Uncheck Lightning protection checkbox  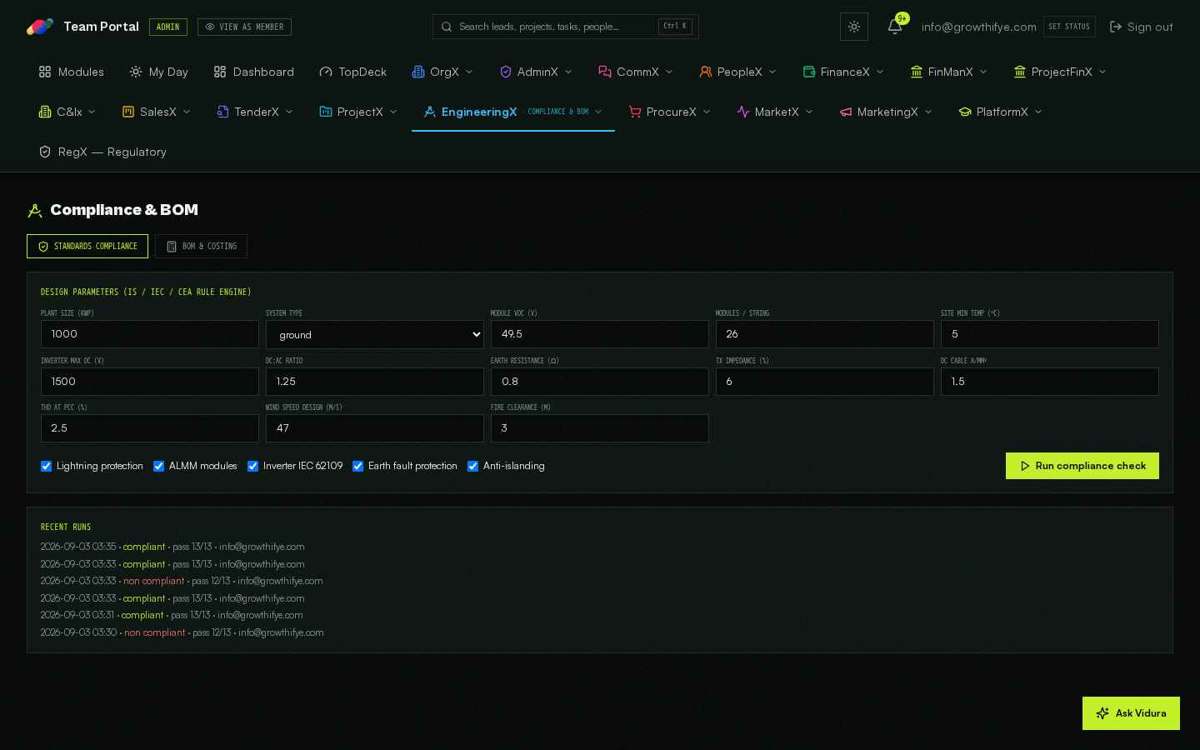point(46,466)
